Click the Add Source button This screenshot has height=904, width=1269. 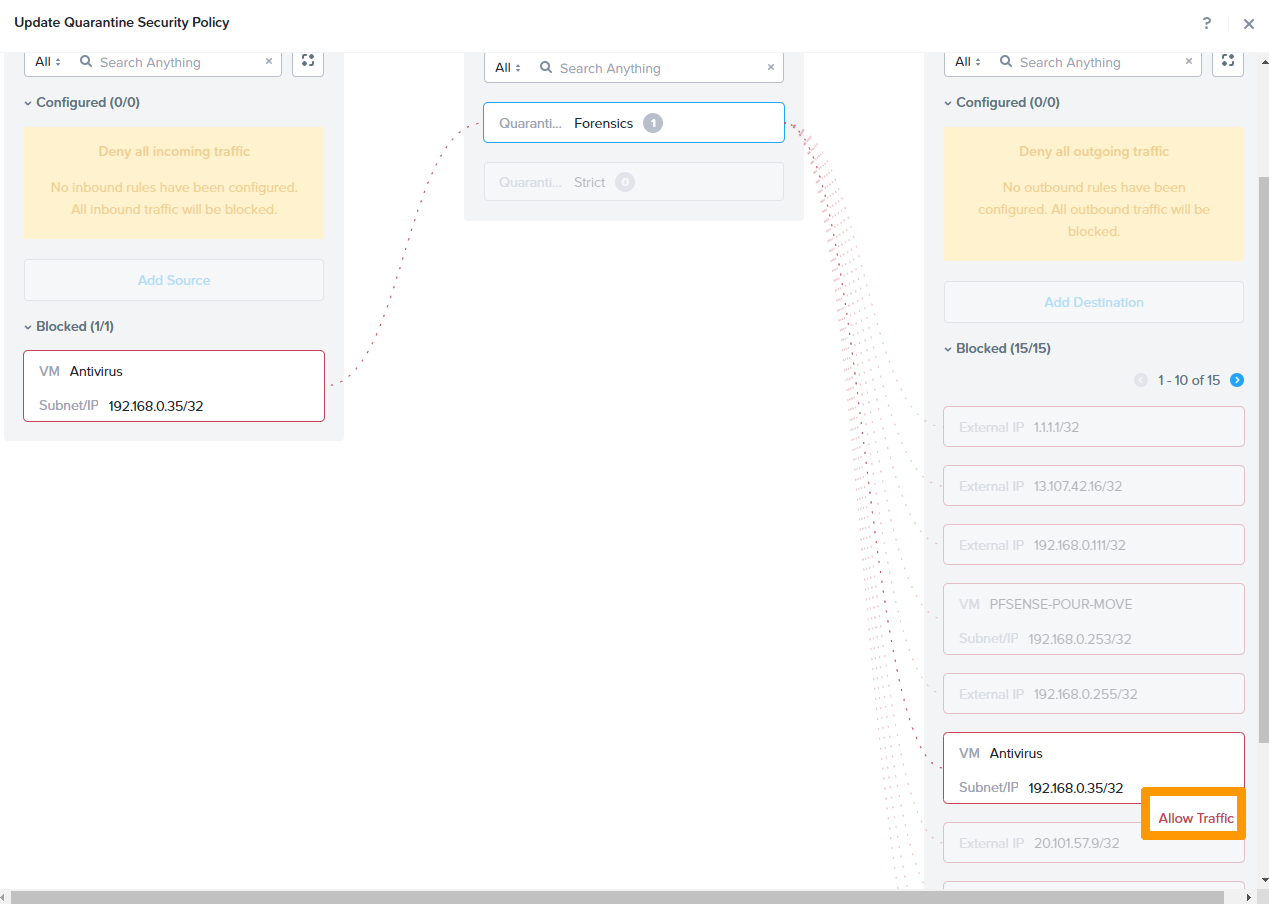point(173,279)
